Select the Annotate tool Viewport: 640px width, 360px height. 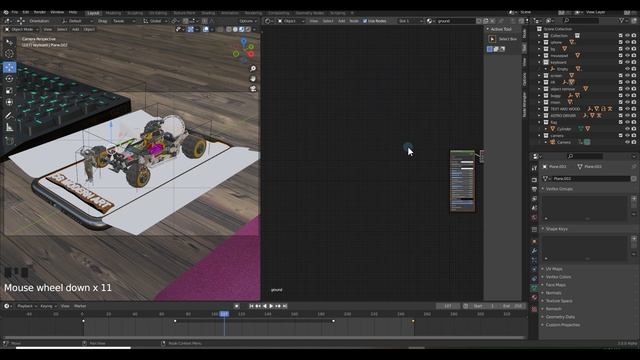[9, 116]
